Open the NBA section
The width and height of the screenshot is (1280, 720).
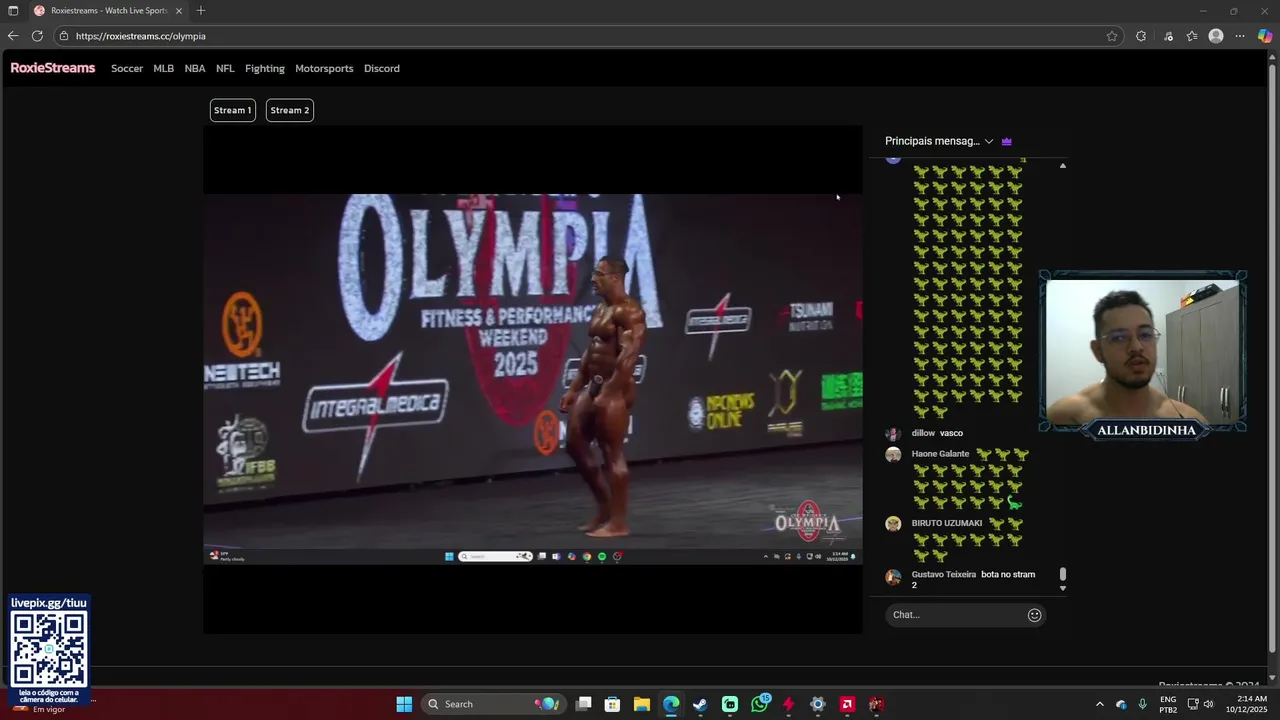(x=195, y=68)
